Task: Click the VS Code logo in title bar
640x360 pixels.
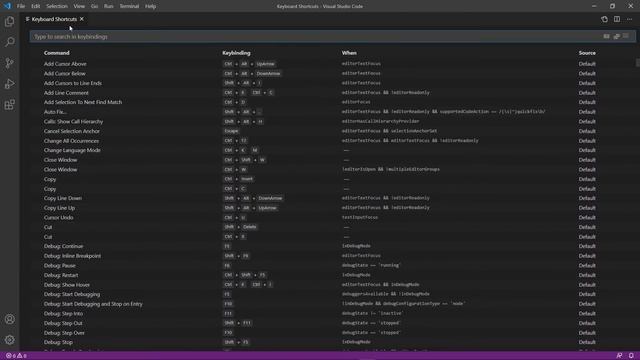Action: click(x=7, y=6)
